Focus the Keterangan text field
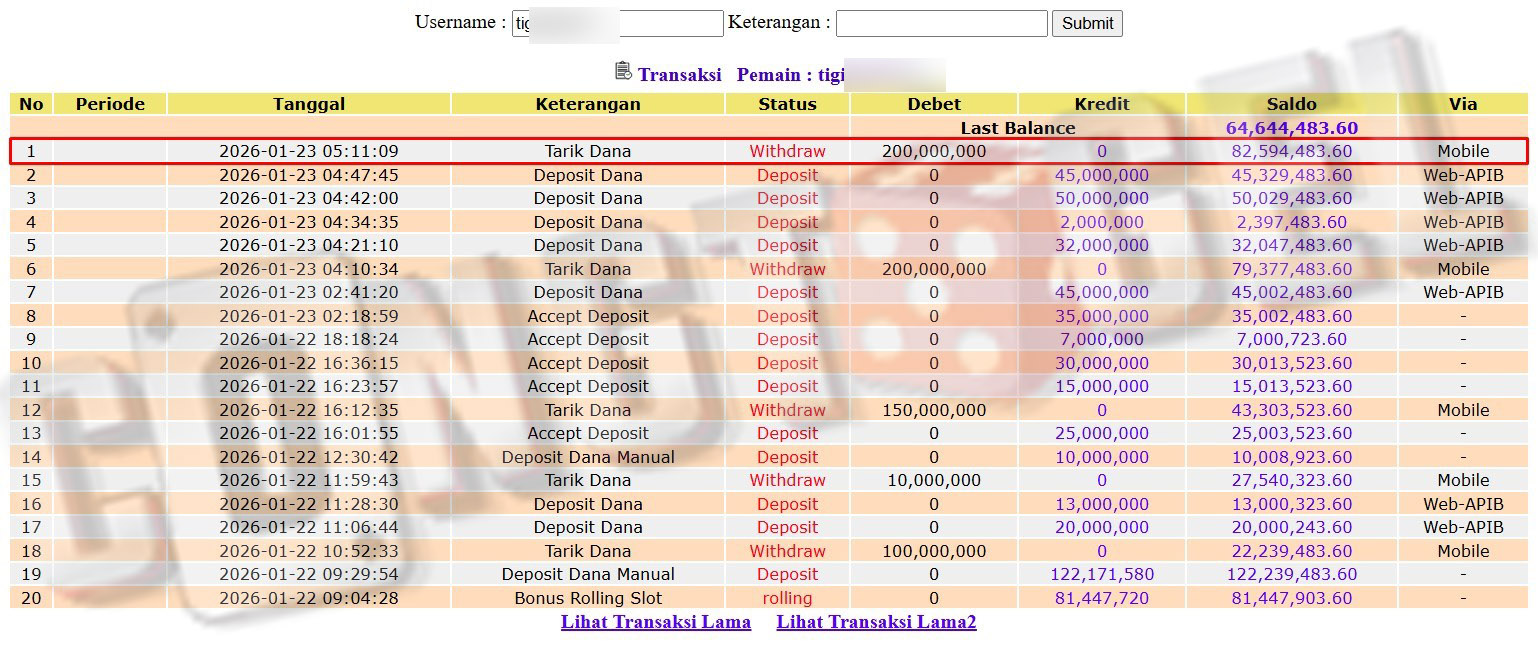 941,23
